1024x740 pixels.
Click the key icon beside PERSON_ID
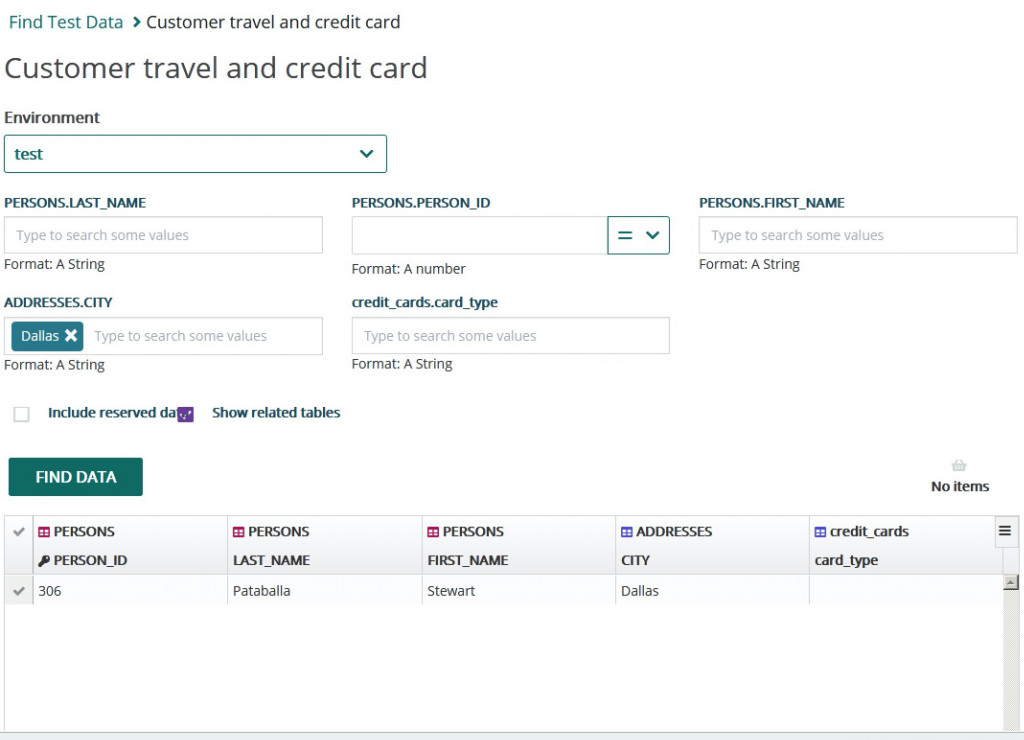coord(44,560)
